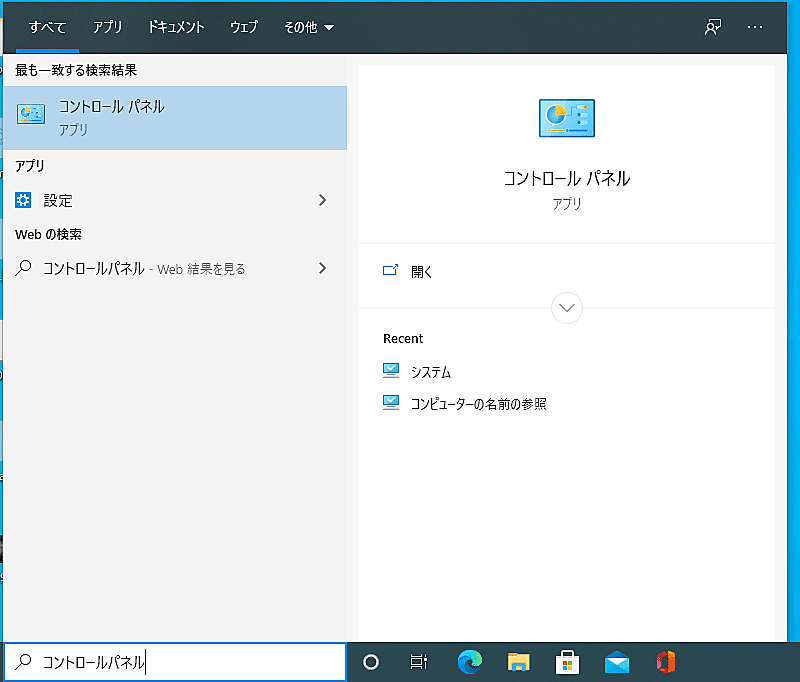Open Microsoft Edge from the taskbar
800x682 pixels.
pyautogui.click(x=470, y=661)
